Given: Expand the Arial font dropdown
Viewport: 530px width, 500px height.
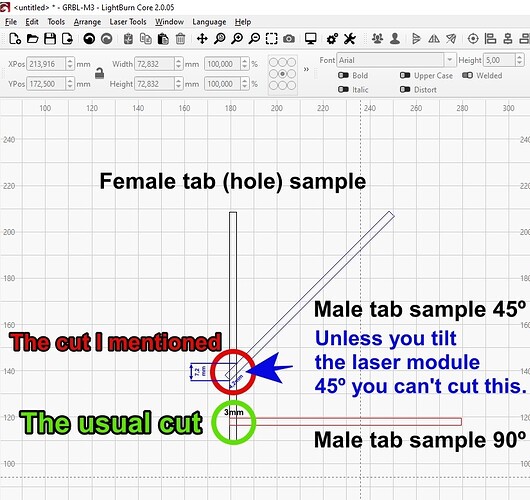Looking at the screenshot, I should 450,60.
